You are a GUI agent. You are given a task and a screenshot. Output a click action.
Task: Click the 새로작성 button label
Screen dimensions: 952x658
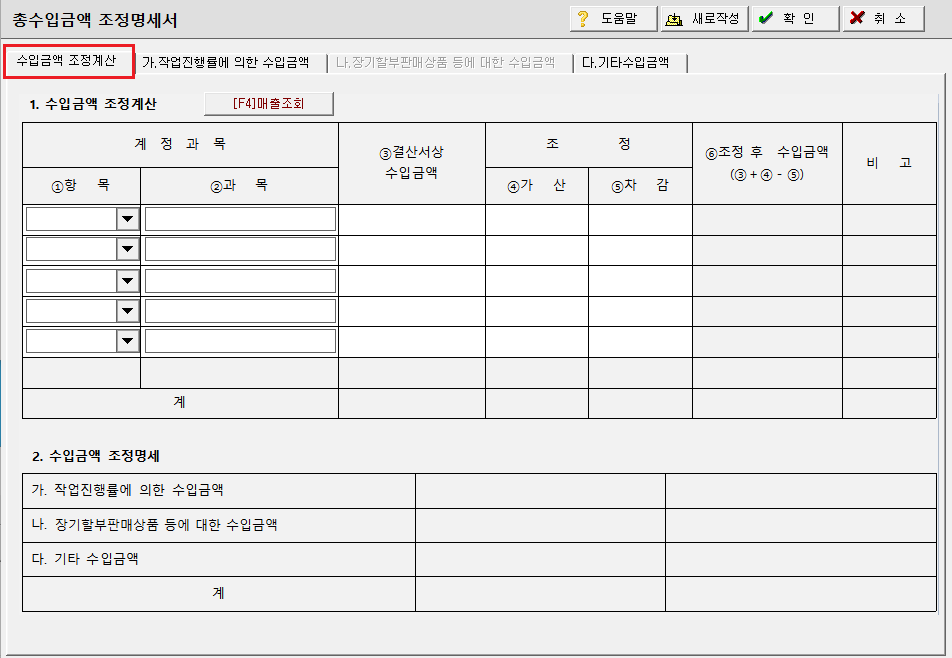point(716,18)
